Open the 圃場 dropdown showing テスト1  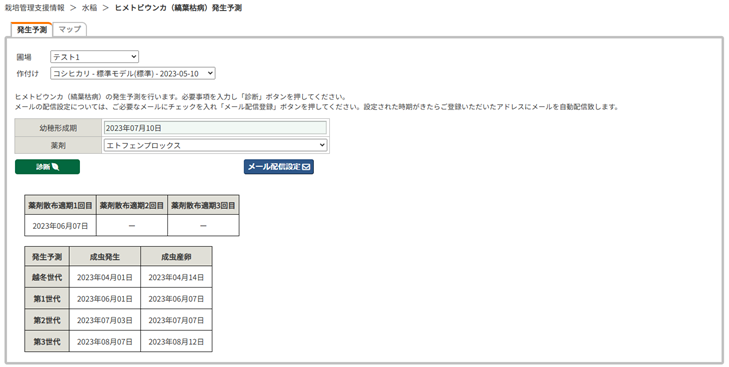[x=94, y=57]
